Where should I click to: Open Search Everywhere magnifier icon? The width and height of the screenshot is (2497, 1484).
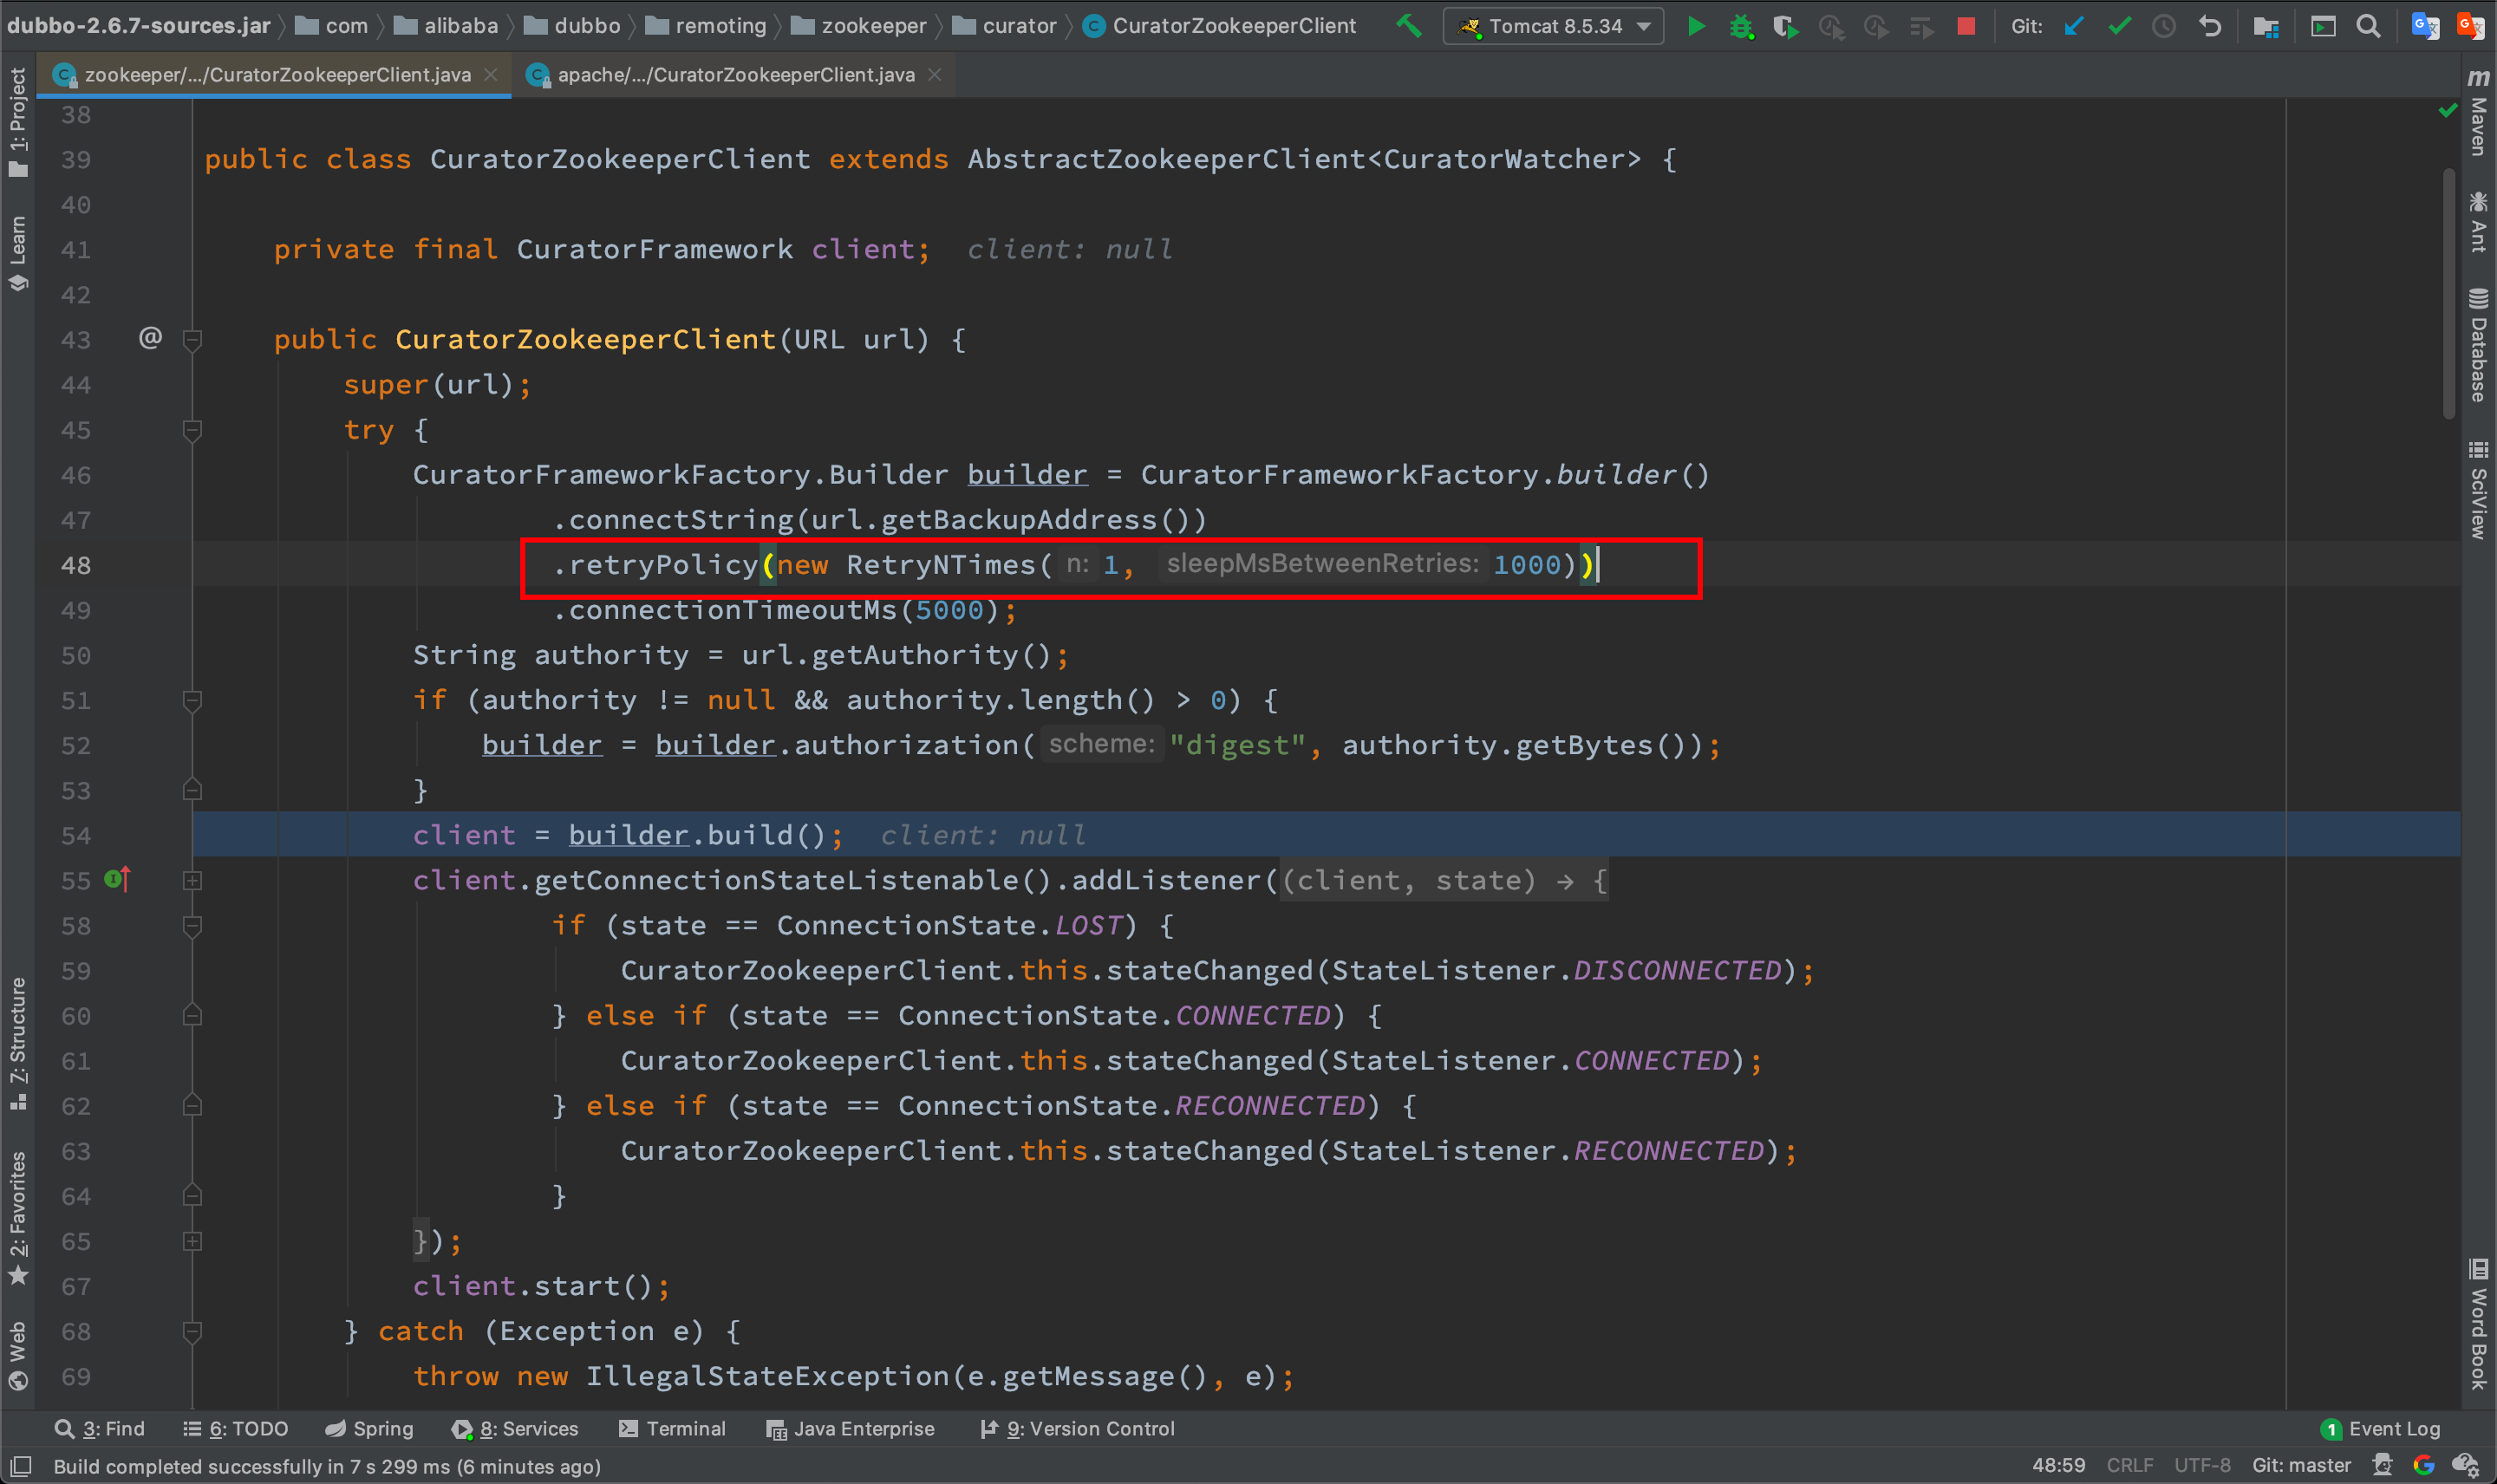(x=2368, y=26)
